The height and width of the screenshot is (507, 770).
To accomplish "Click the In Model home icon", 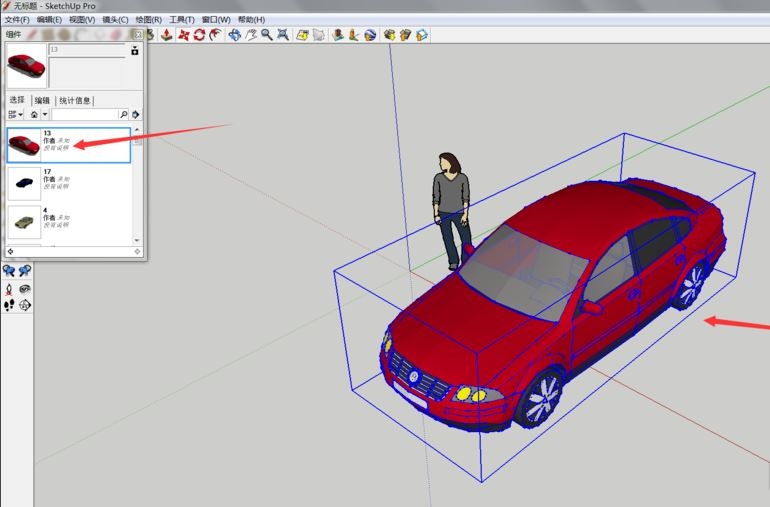I will click(34, 114).
